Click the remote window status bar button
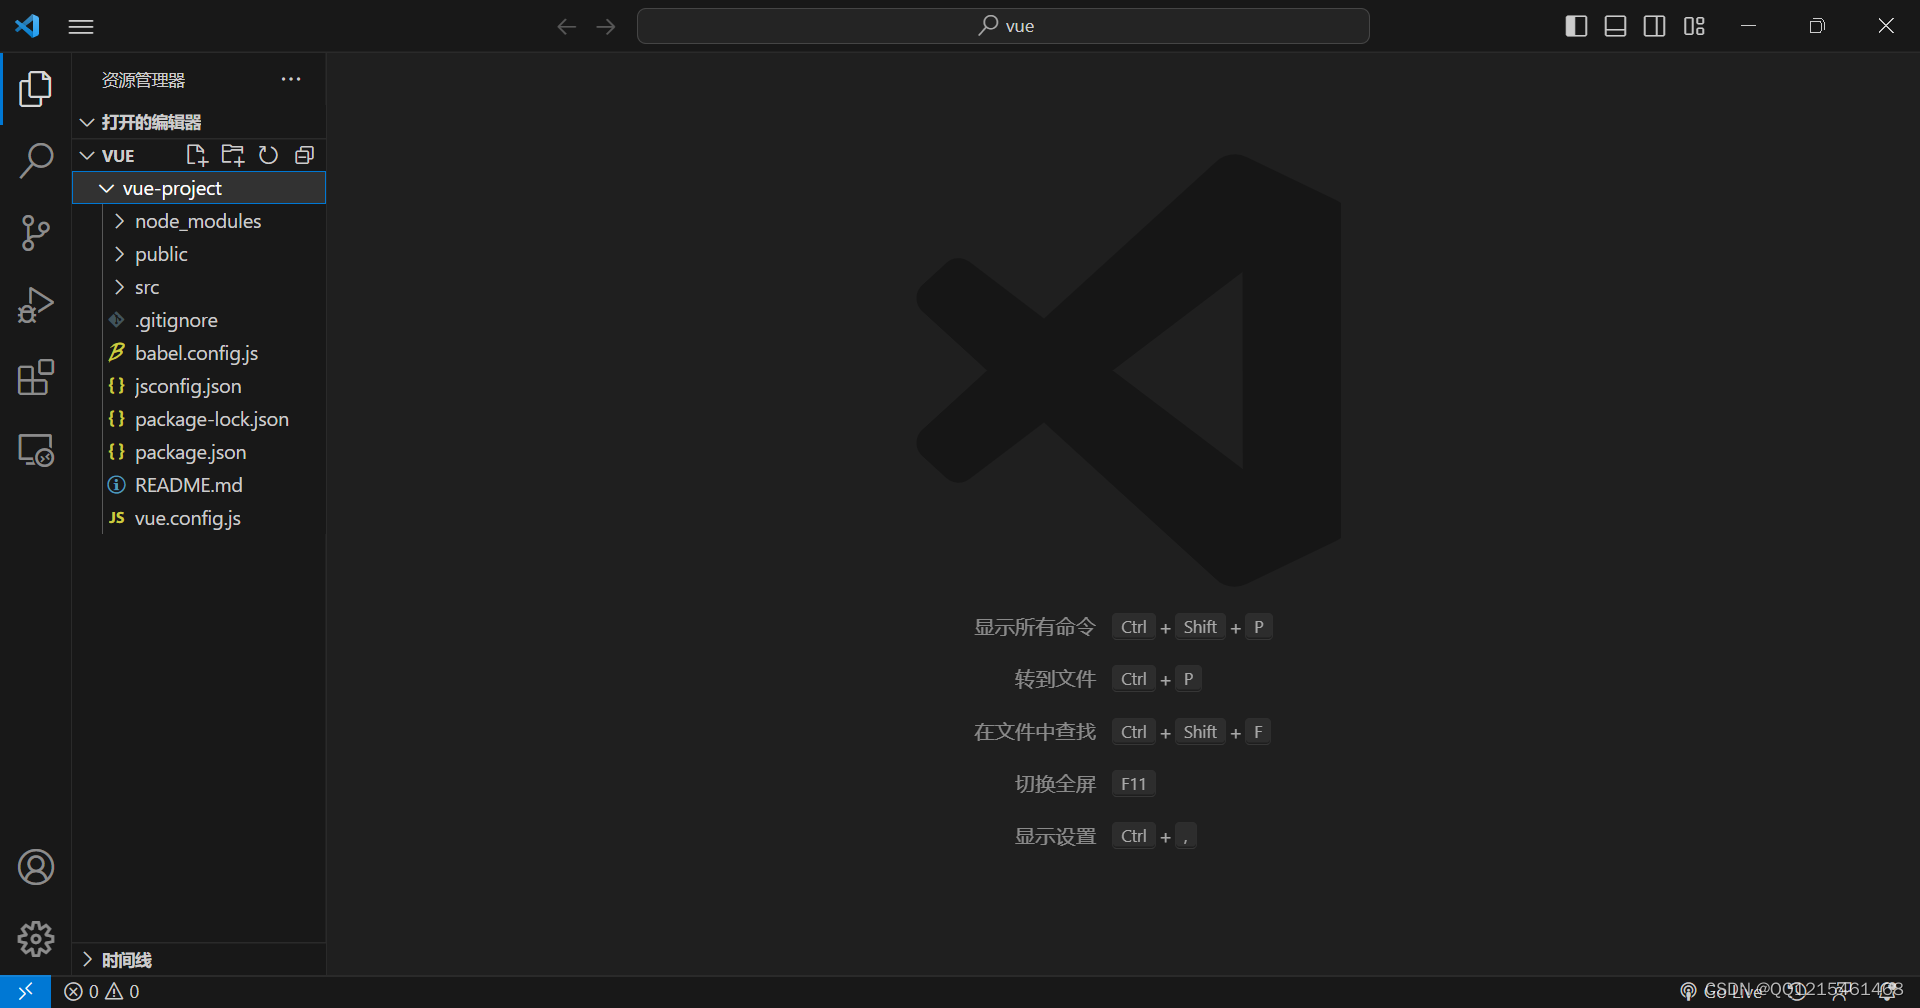Image resolution: width=1920 pixels, height=1008 pixels. 25,992
